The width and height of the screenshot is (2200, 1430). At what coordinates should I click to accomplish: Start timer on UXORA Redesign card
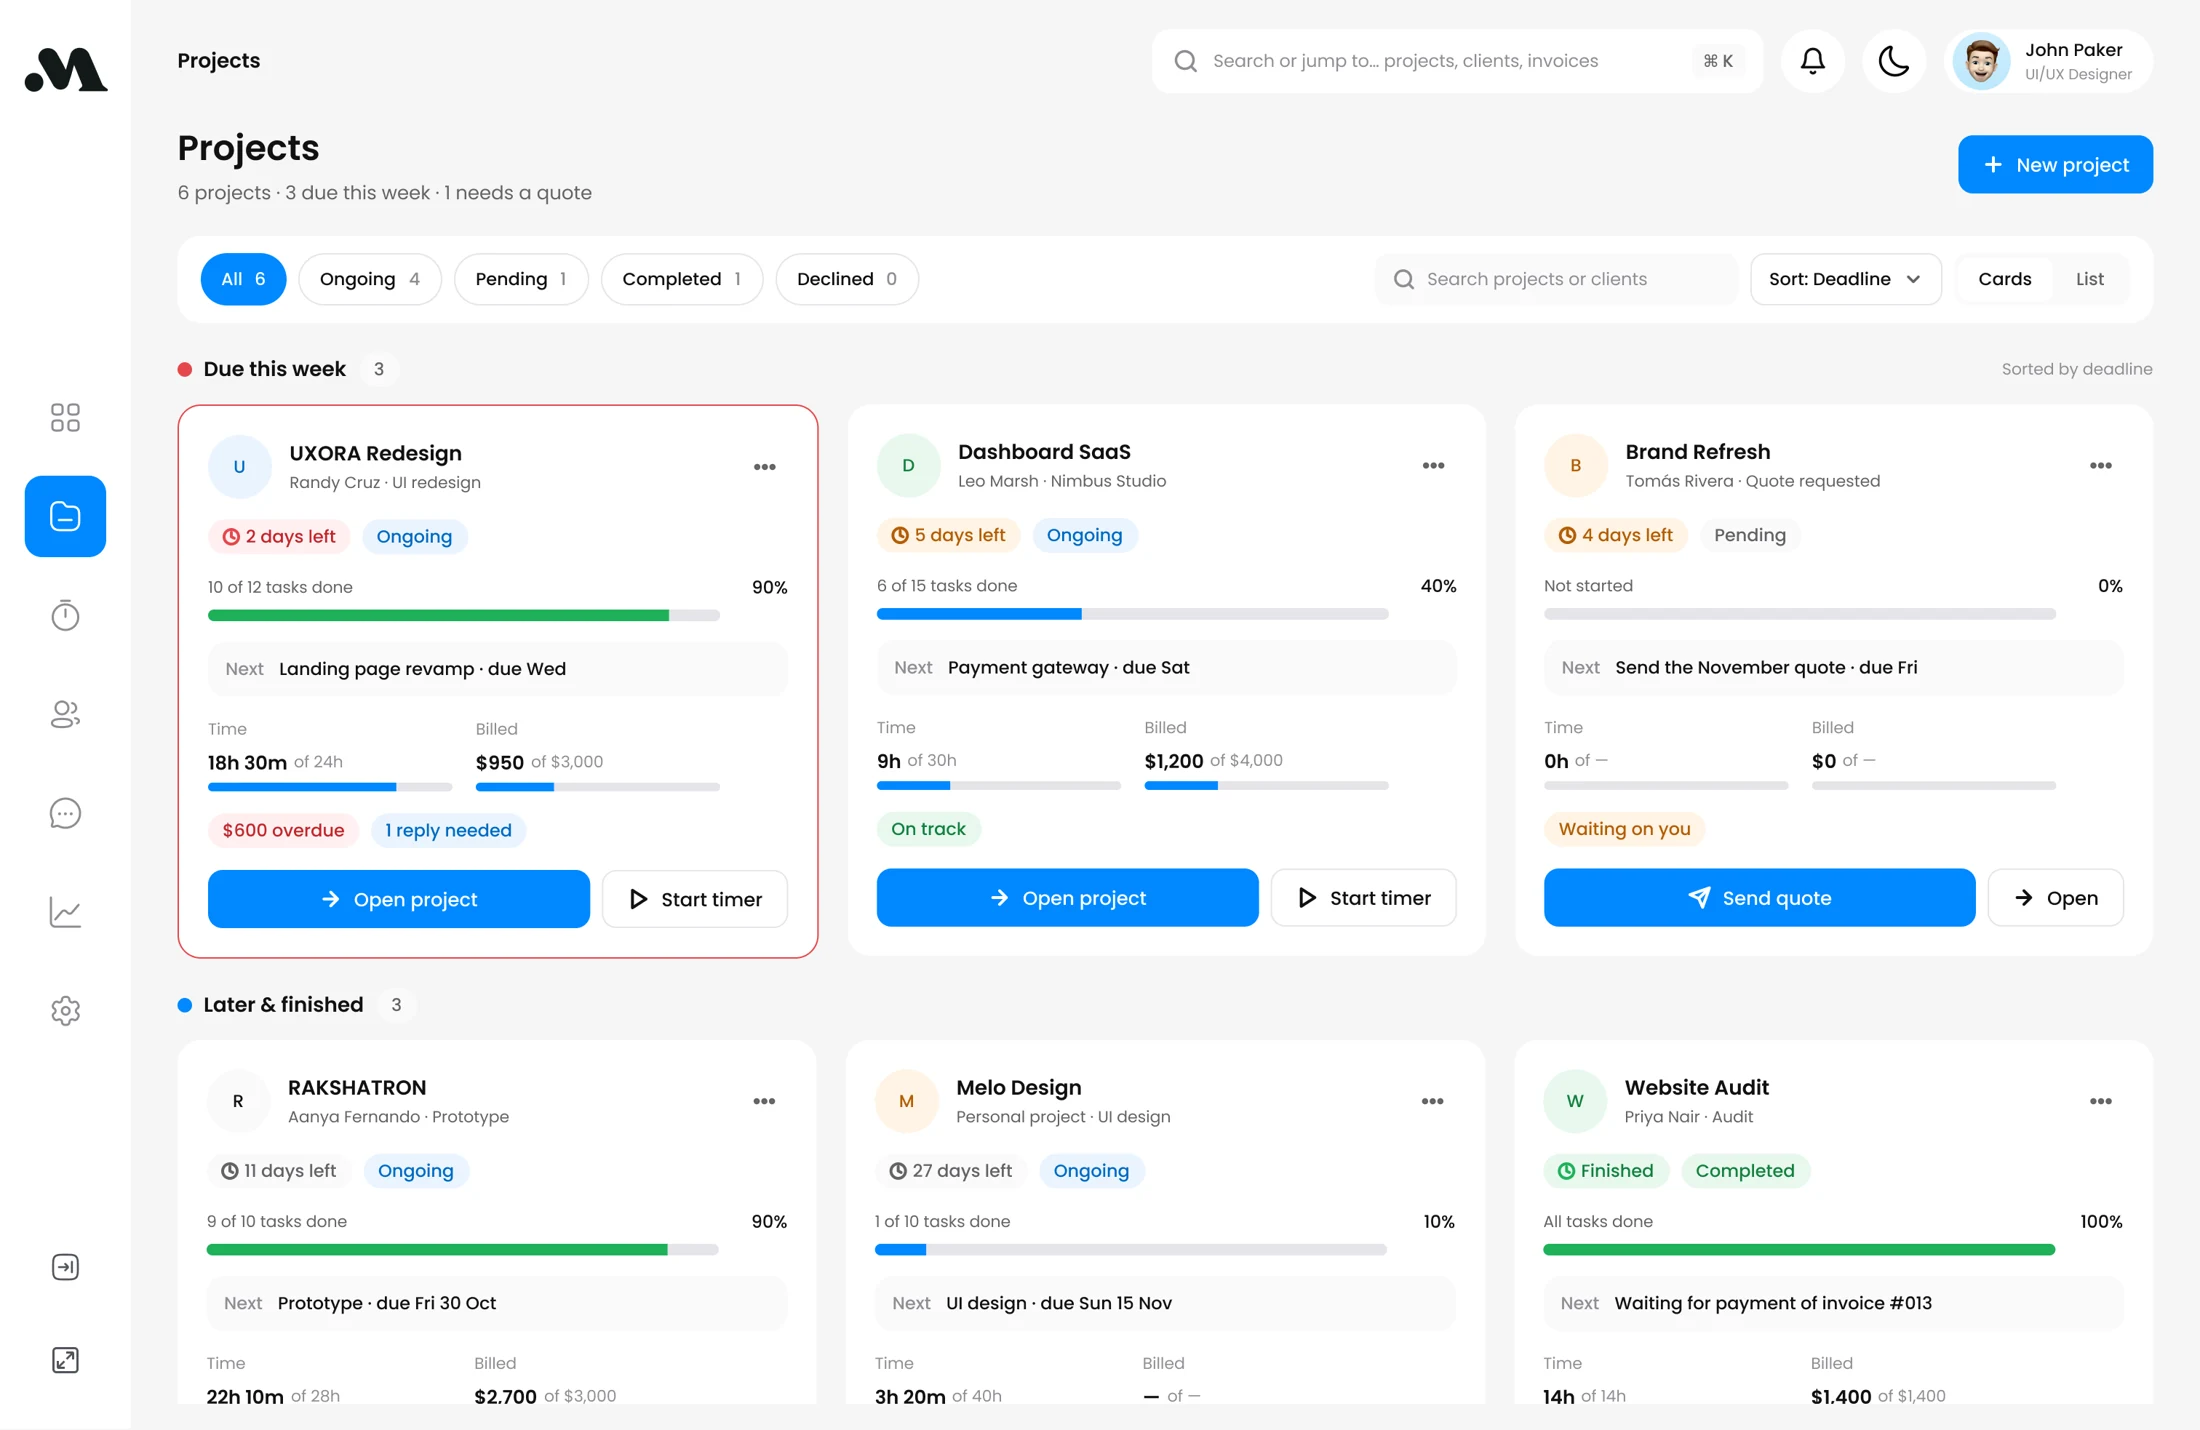pyautogui.click(x=695, y=899)
